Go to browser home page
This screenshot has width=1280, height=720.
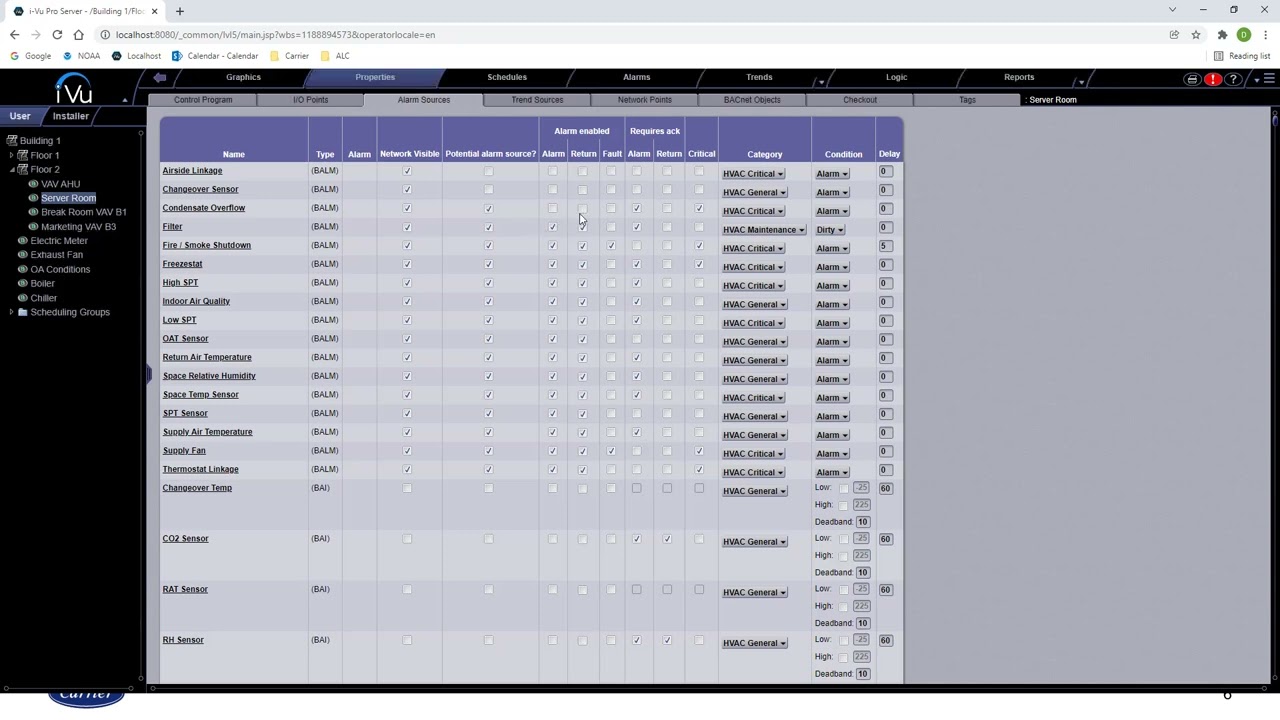pos(79,35)
